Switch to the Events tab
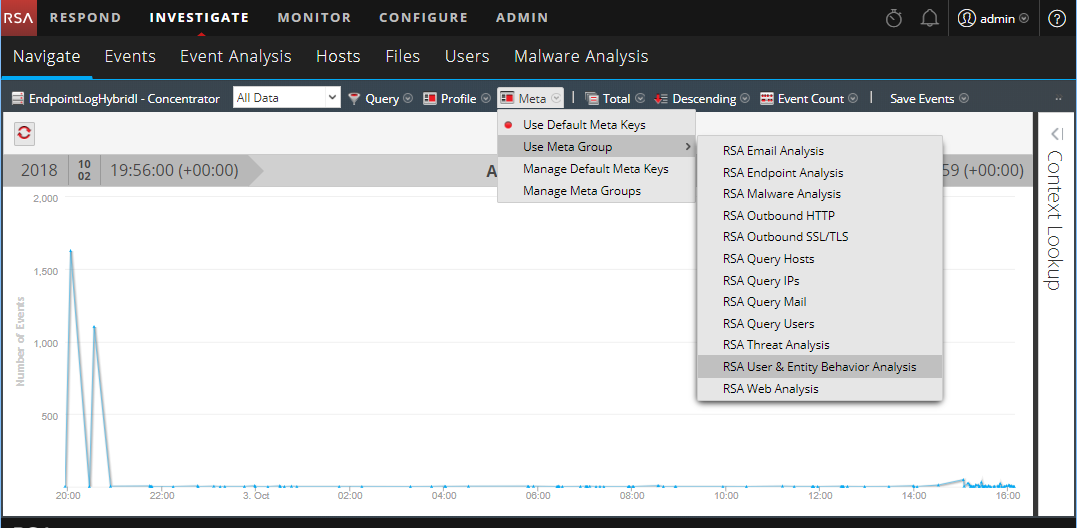Image resolution: width=1077 pixels, height=528 pixels. [130, 56]
